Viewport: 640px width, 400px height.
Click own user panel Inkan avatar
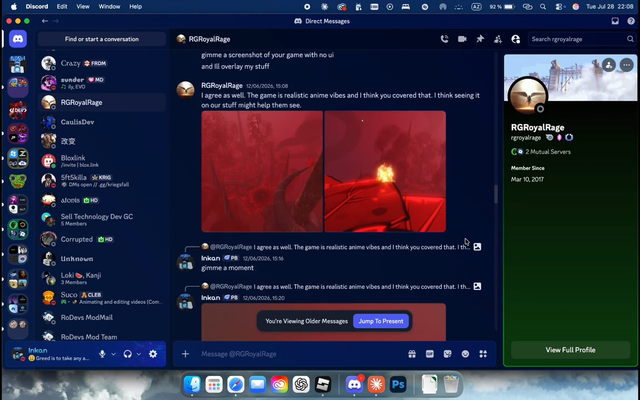click(18, 354)
